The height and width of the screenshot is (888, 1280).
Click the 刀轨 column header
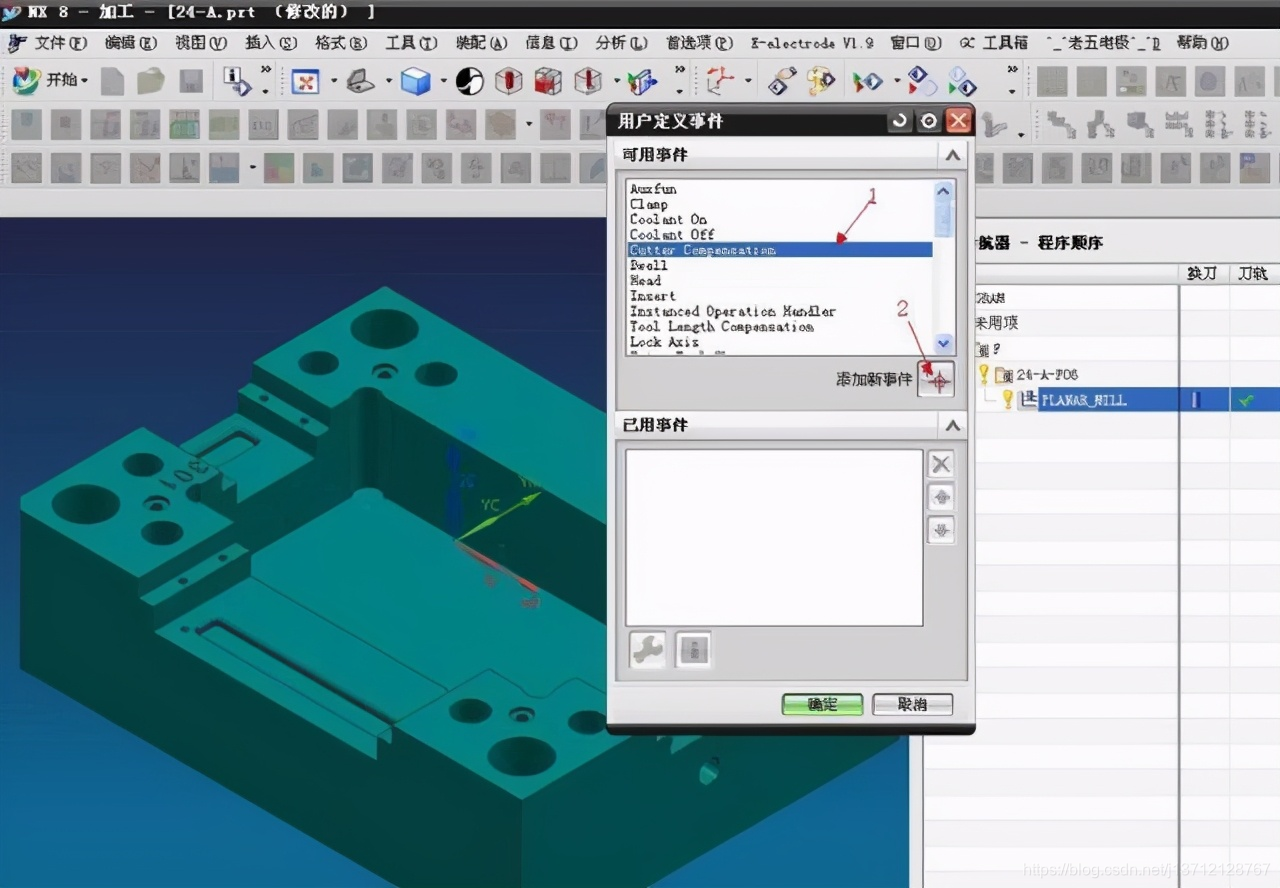[x=1252, y=273]
